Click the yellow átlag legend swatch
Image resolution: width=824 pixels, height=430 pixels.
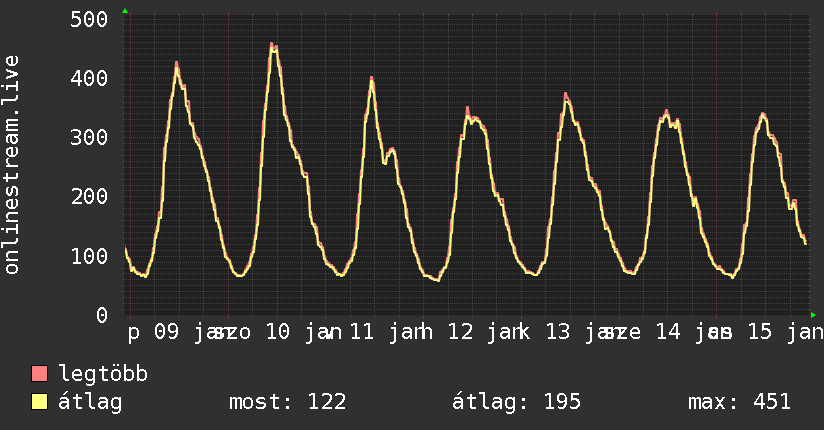click(x=39, y=401)
